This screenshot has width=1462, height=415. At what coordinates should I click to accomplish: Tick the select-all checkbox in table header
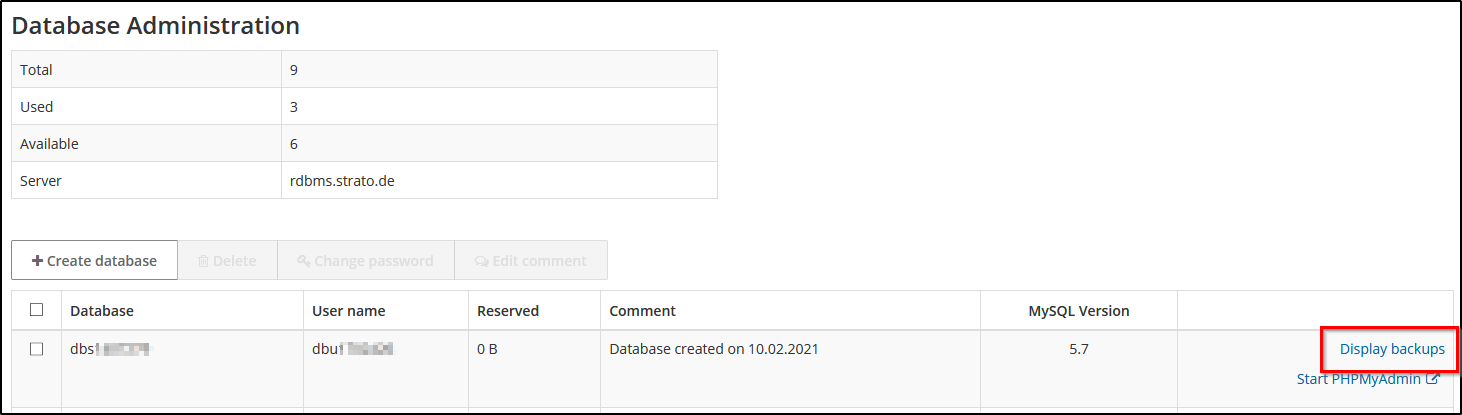tap(37, 310)
